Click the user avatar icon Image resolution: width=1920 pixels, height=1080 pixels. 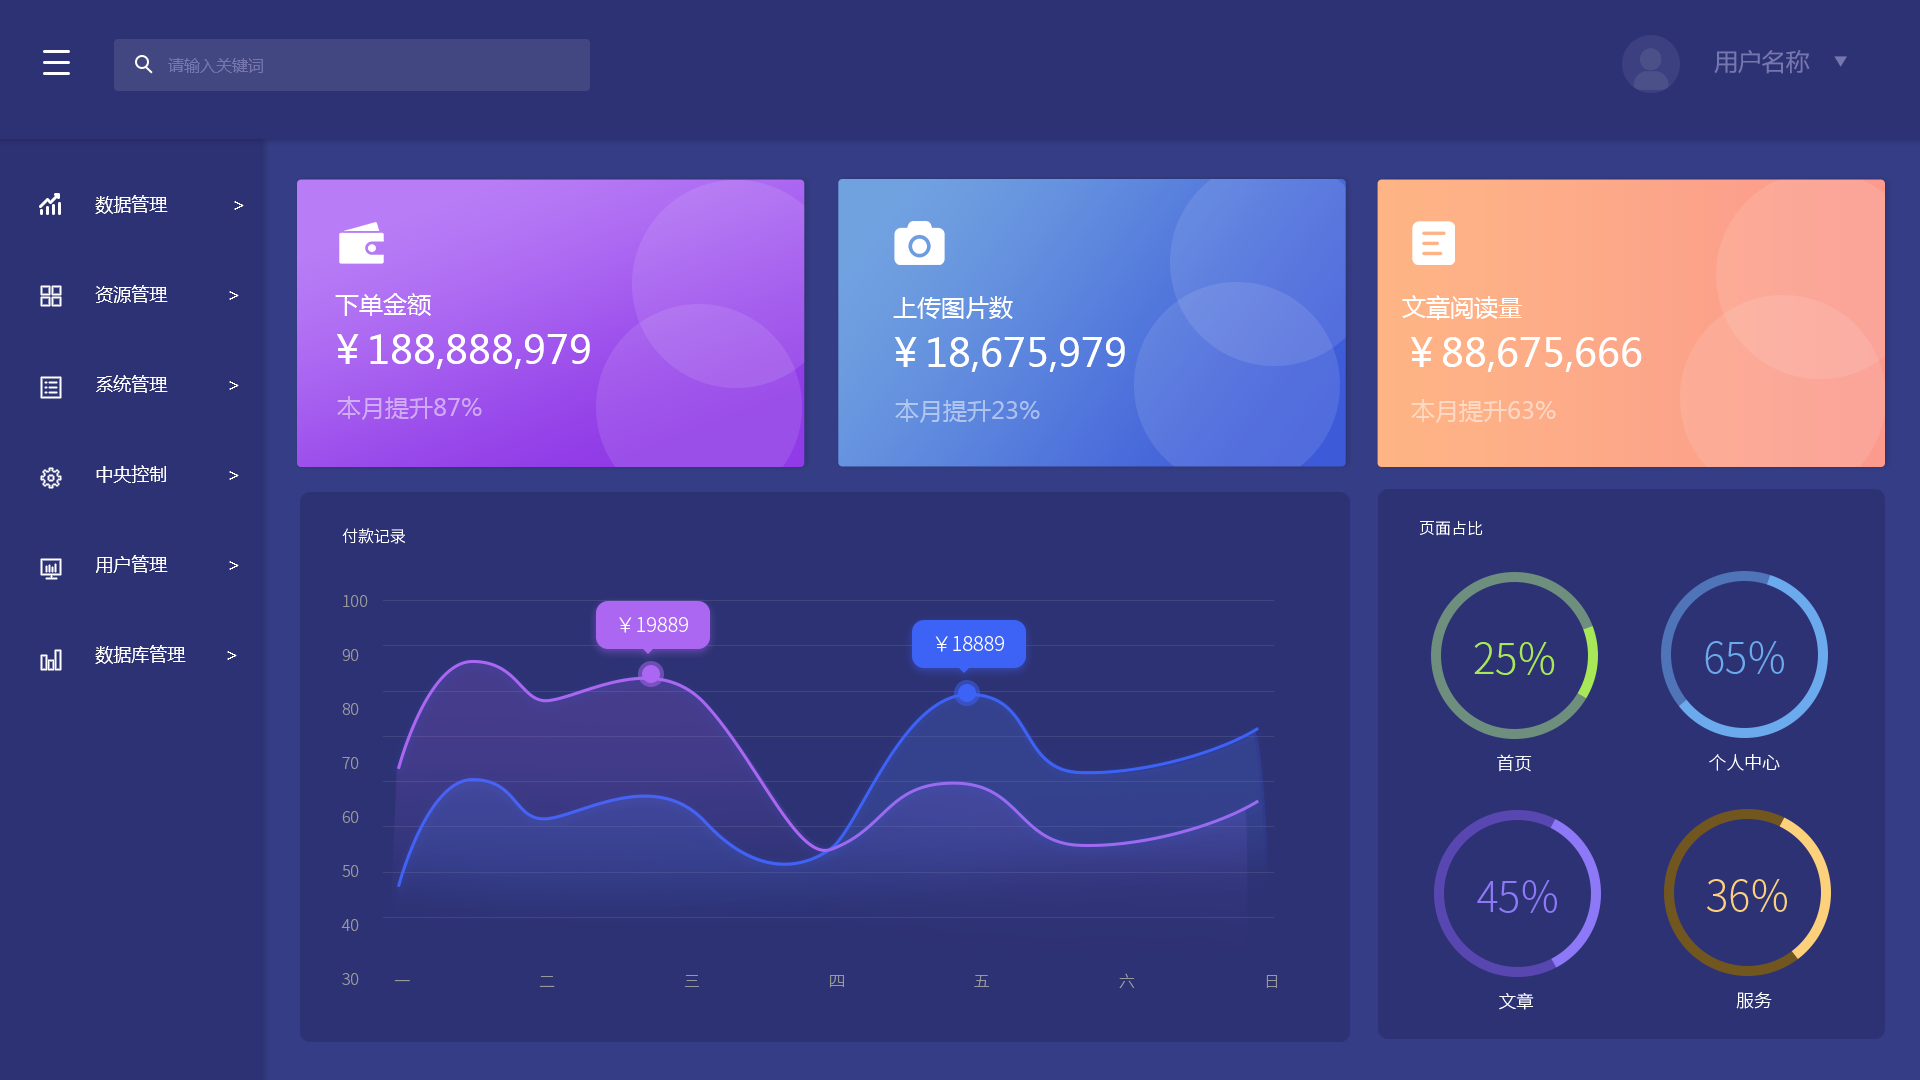tap(1650, 63)
